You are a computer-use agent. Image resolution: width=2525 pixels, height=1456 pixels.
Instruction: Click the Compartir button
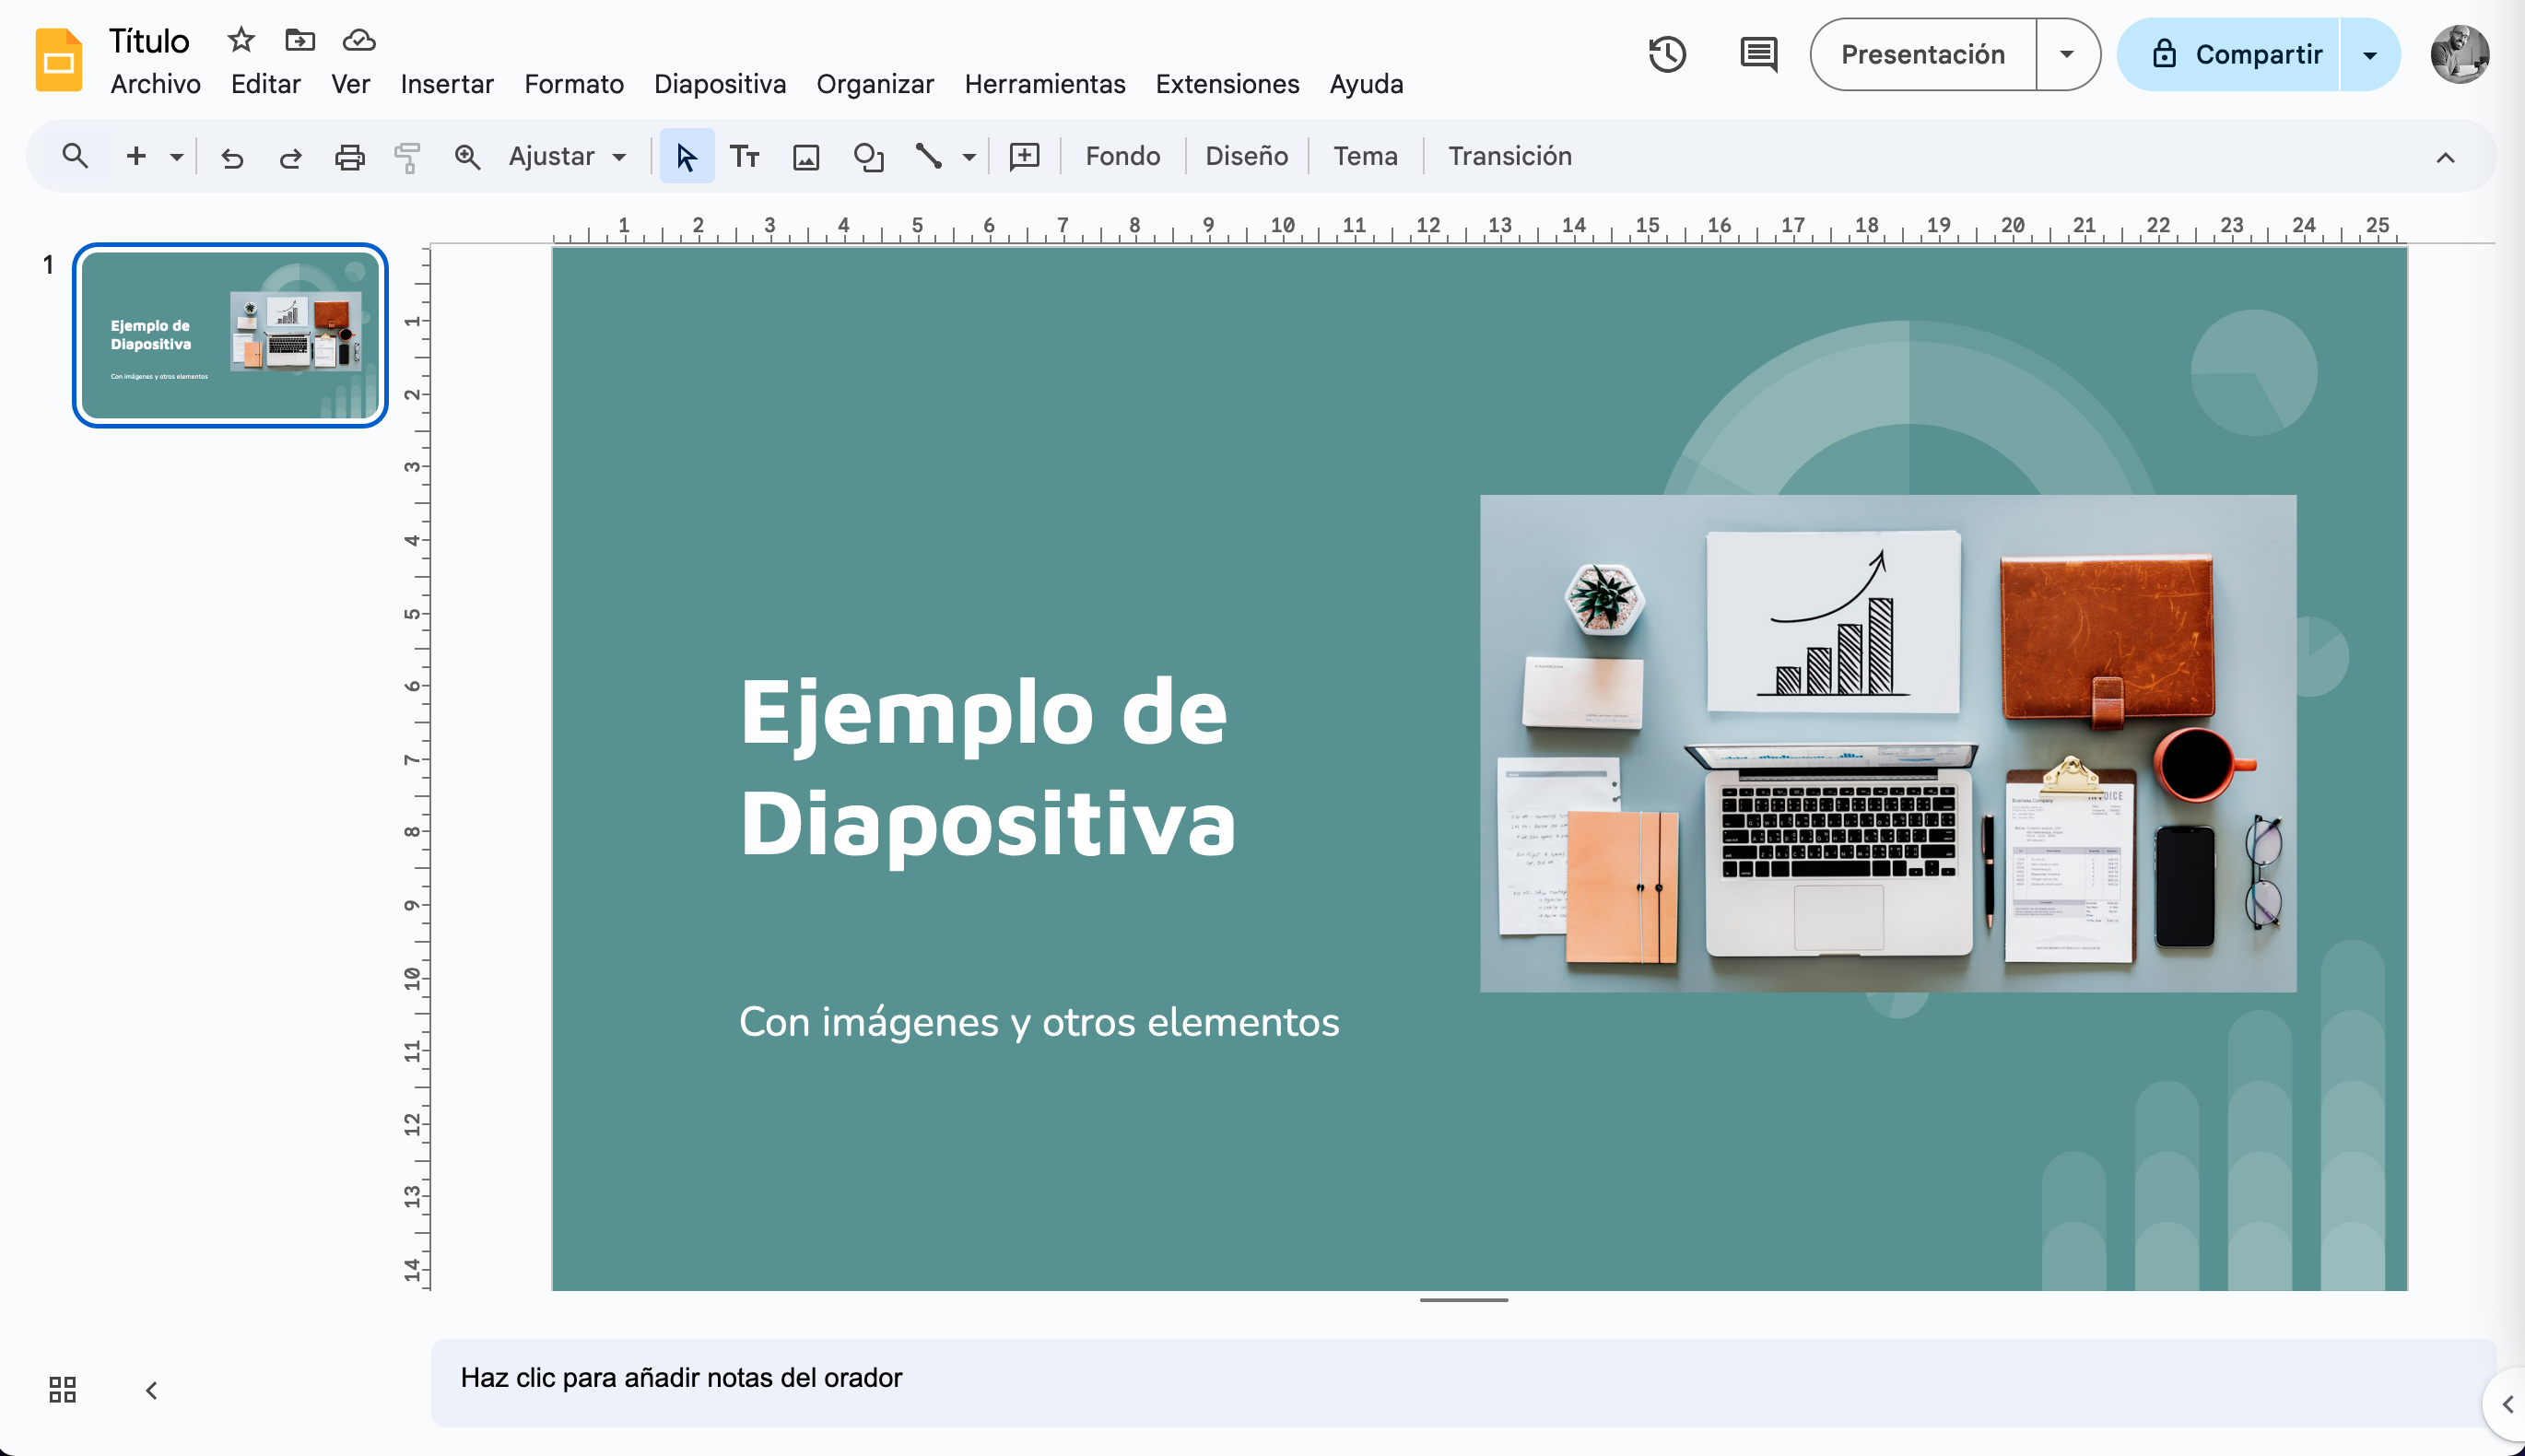click(x=2259, y=55)
